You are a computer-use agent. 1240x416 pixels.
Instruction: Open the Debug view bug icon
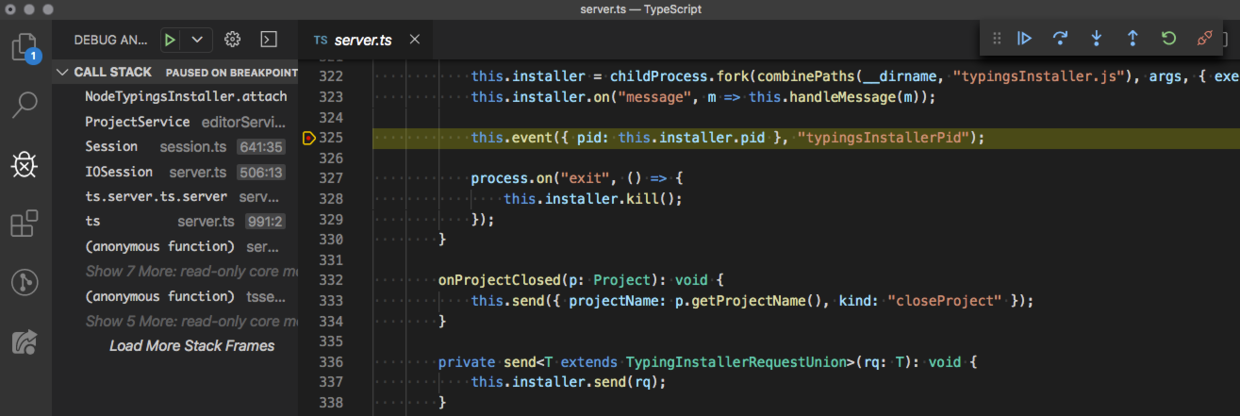(x=25, y=163)
